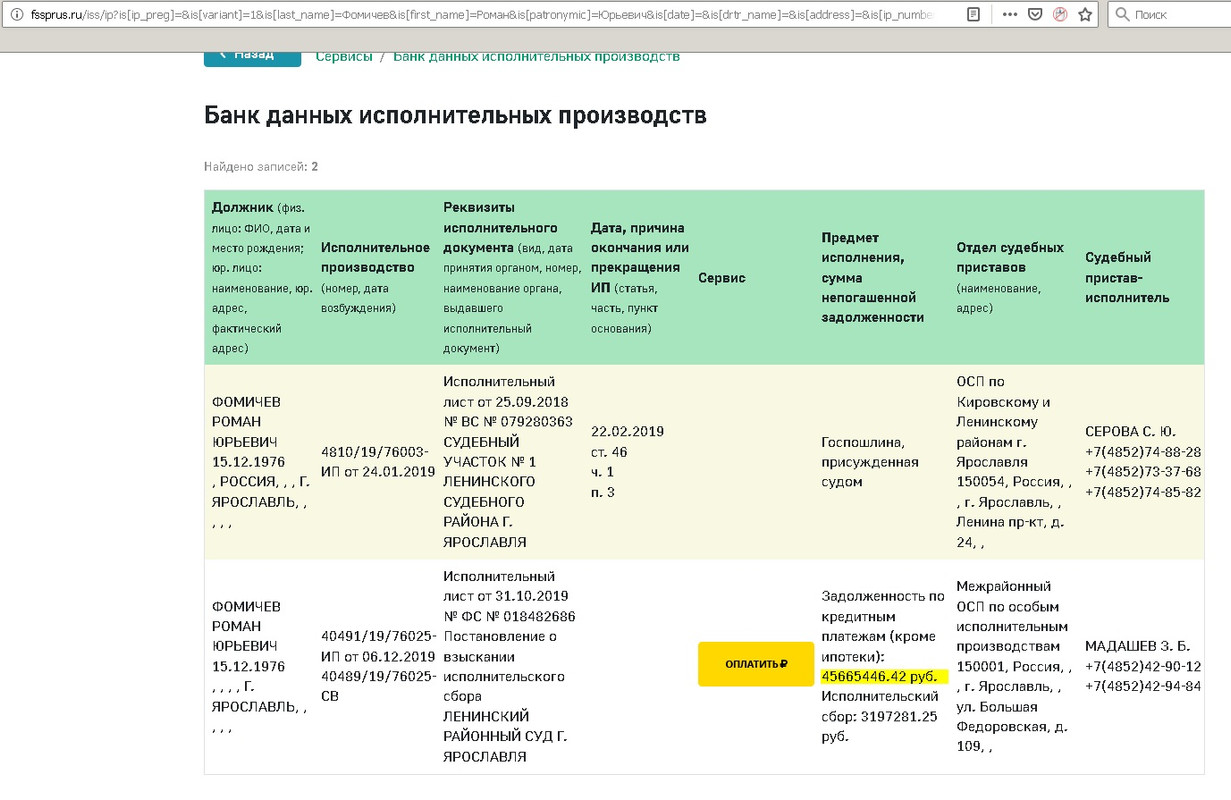Bookmark this page with star icon
Image resolution: width=1231 pixels, height=800 pixels.
coord(1085,15)
